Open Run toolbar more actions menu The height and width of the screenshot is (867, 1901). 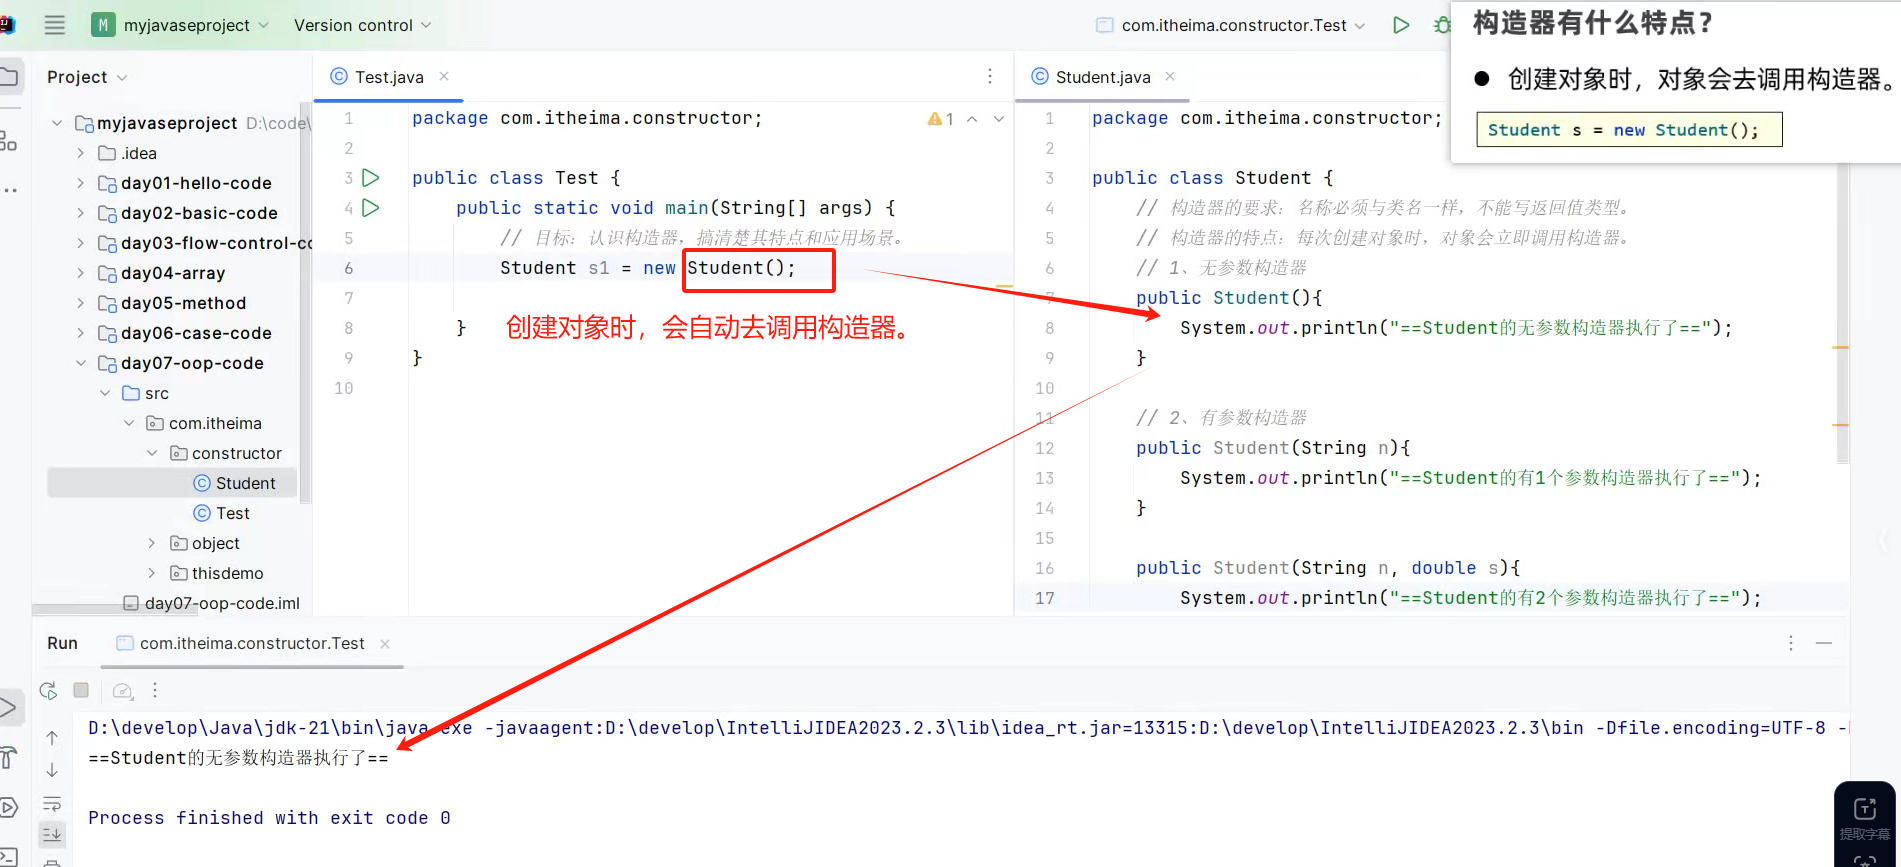coord(155,690)
